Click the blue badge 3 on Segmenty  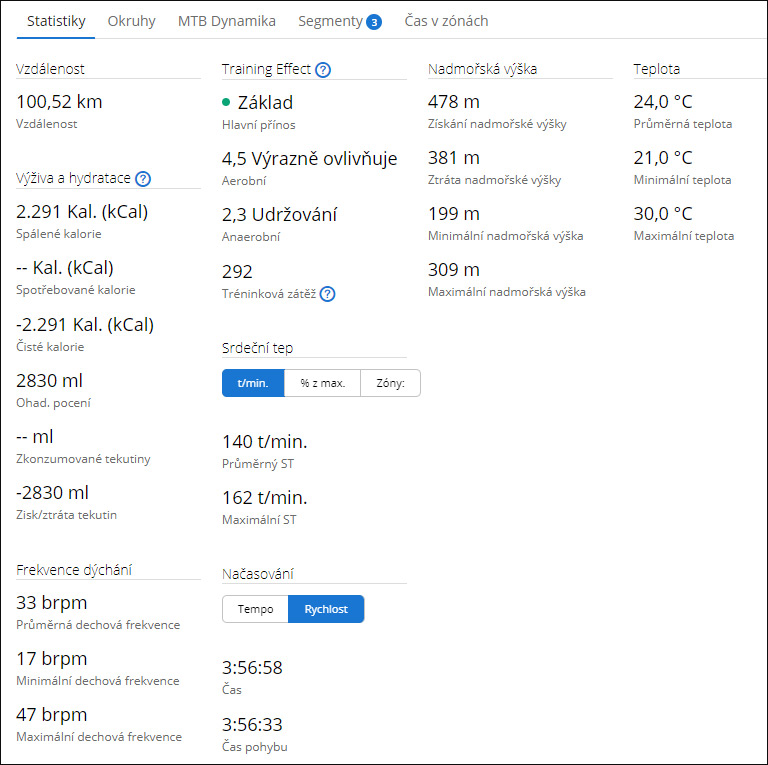coord(373,21)
